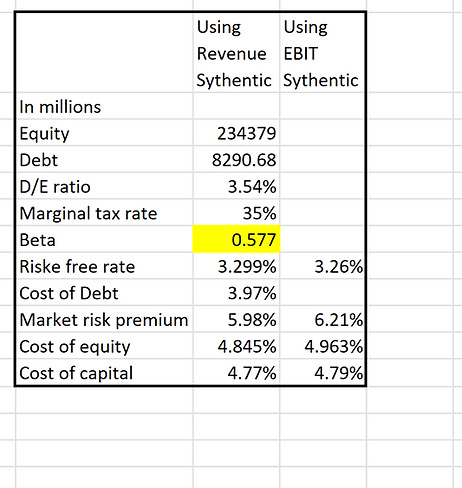This screenshot has height=488, width=462.
Task: Click the 'Riske free rate' label cell
Action: pos(104,266)
